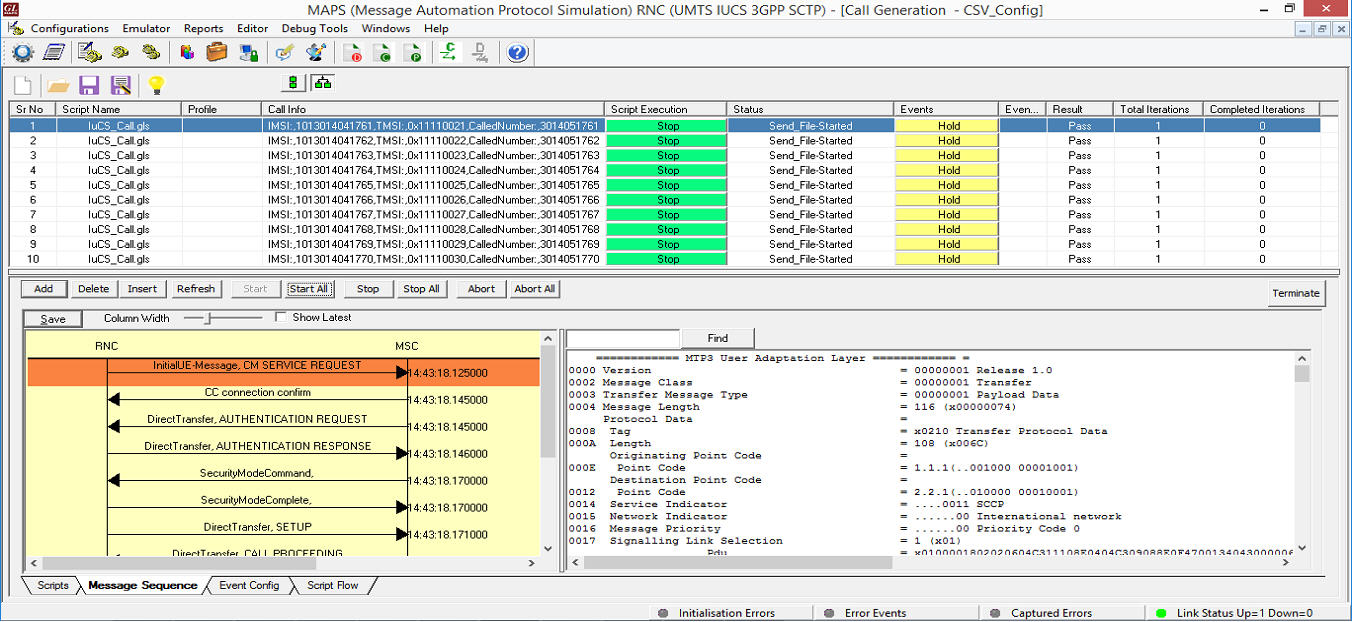The image size is (1352, 622).
Task: Click the green C with arrows toolbar icon
Action: (x=449, y=52)
